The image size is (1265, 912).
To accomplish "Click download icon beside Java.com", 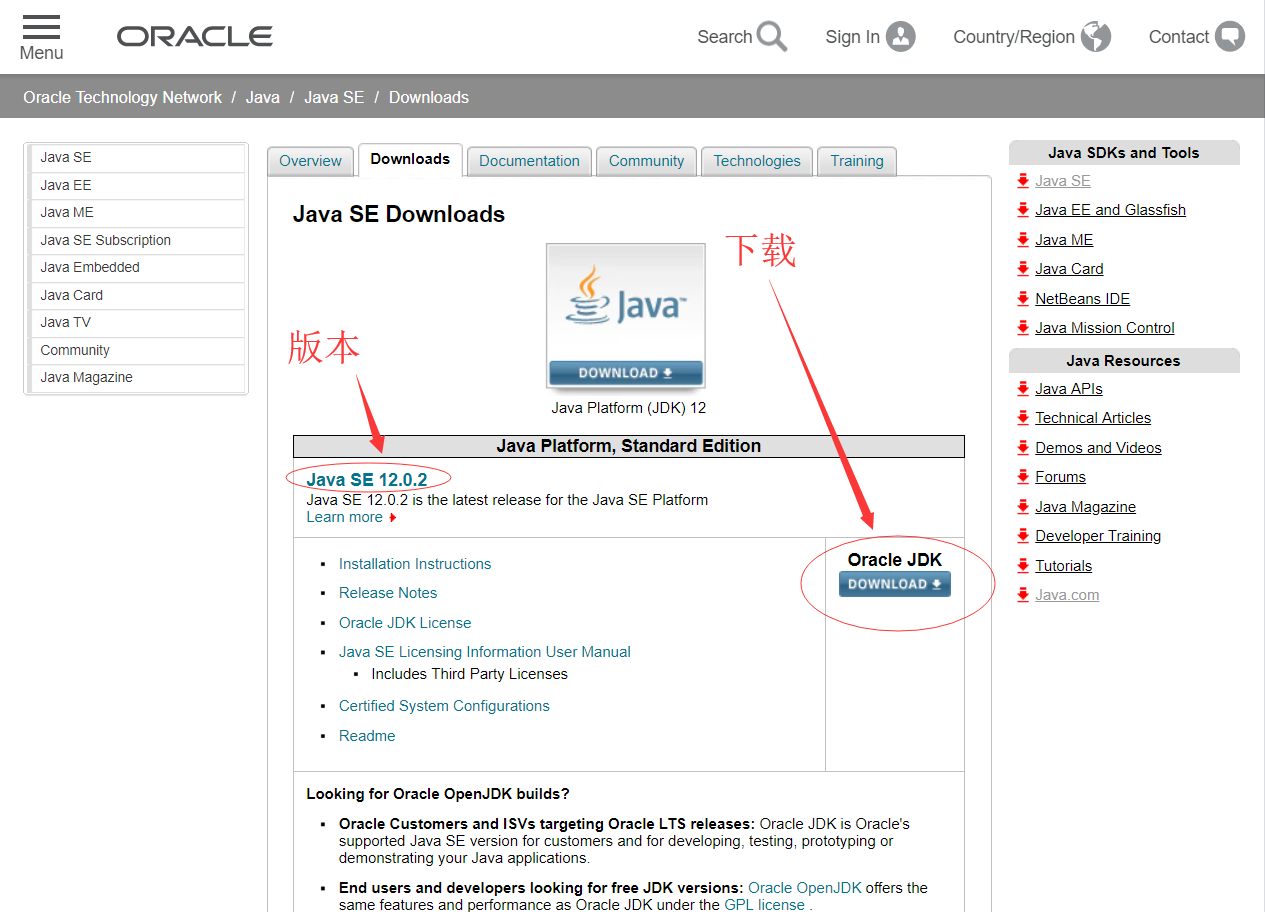I will tap(1023, 595).
